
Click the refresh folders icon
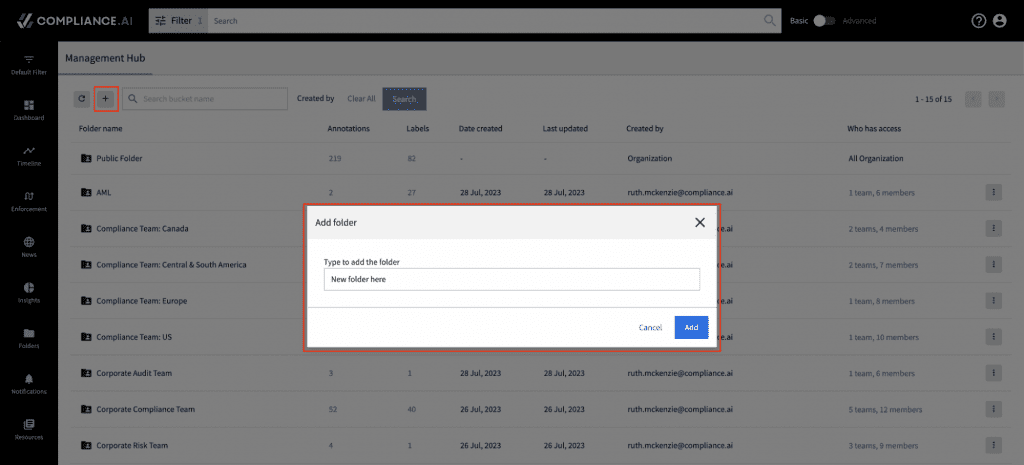point(82,99)
